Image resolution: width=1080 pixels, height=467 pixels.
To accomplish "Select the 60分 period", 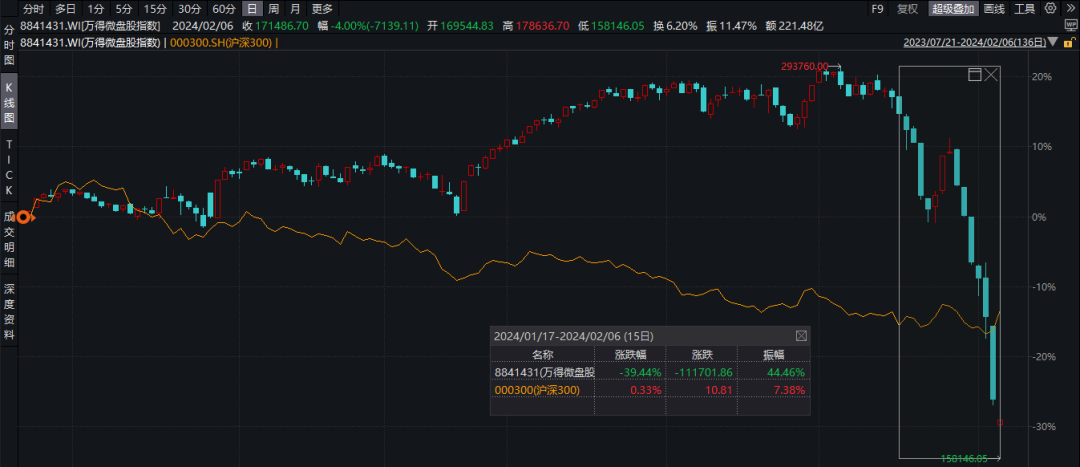I will pos(223,9).
